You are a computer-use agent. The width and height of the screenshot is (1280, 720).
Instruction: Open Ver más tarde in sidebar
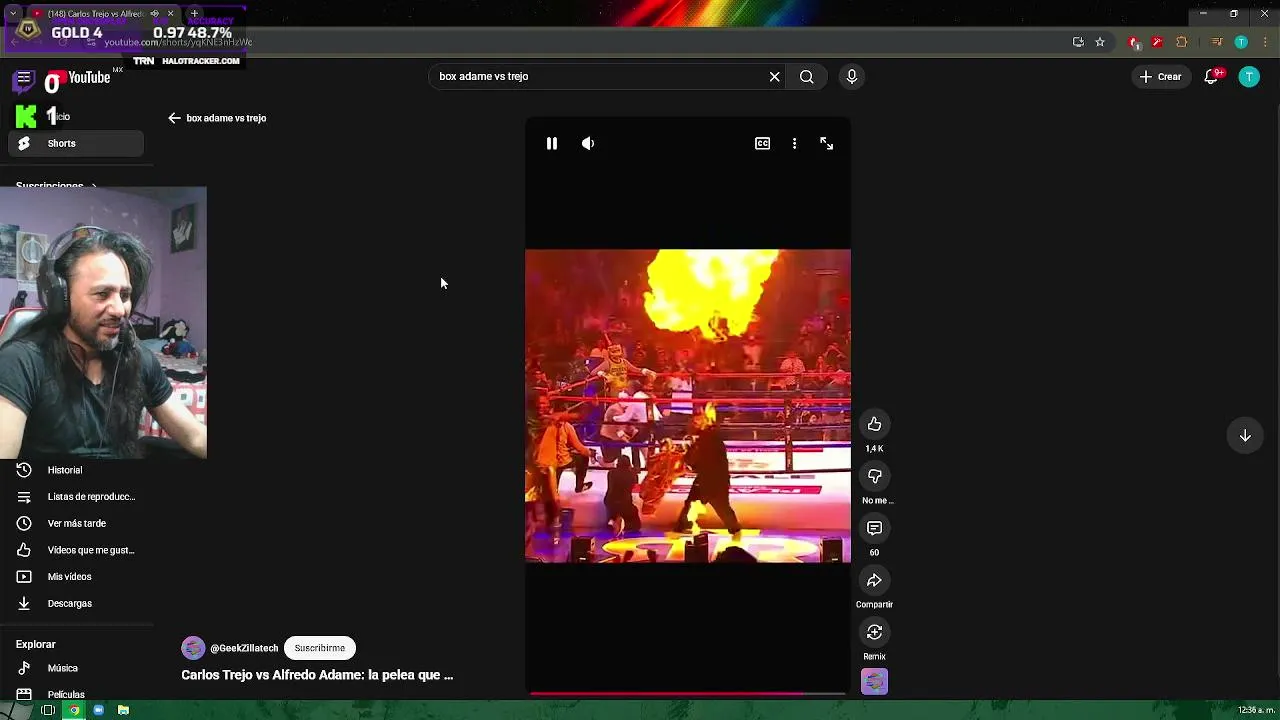coord(76,524)
